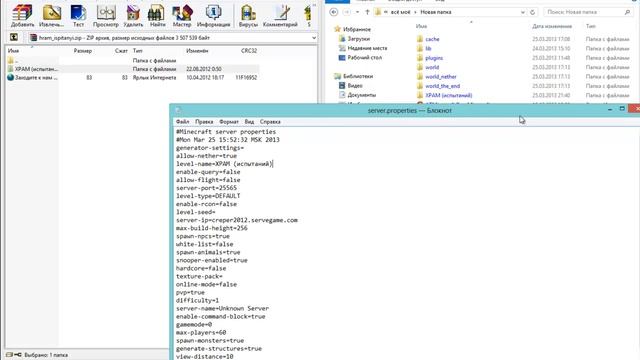640x360 pixels.
Task: Select the Заходите к нам shortcut in WinRAR
Action: [x=32, y=78]
